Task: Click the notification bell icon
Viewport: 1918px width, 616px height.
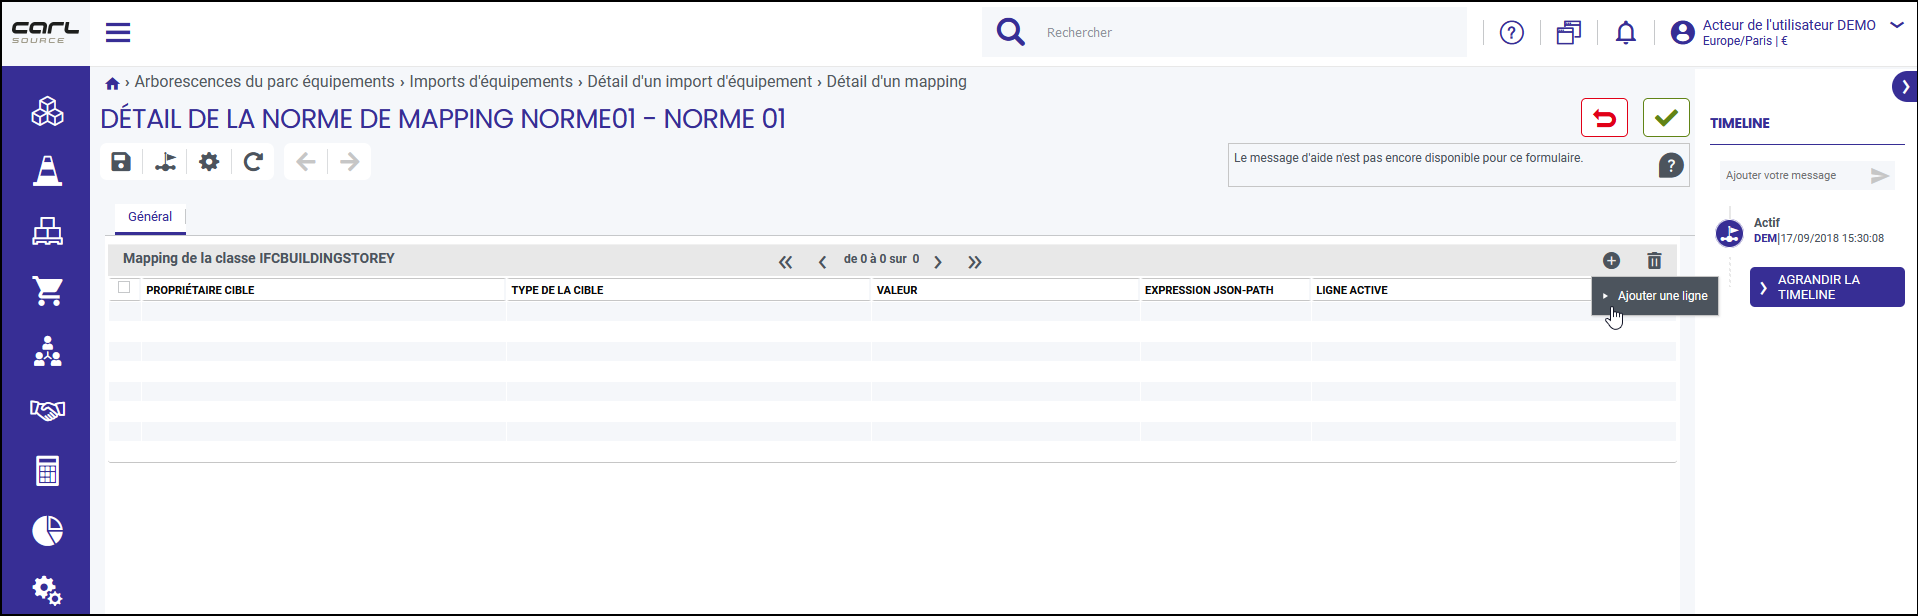Action: [1626, 33]
